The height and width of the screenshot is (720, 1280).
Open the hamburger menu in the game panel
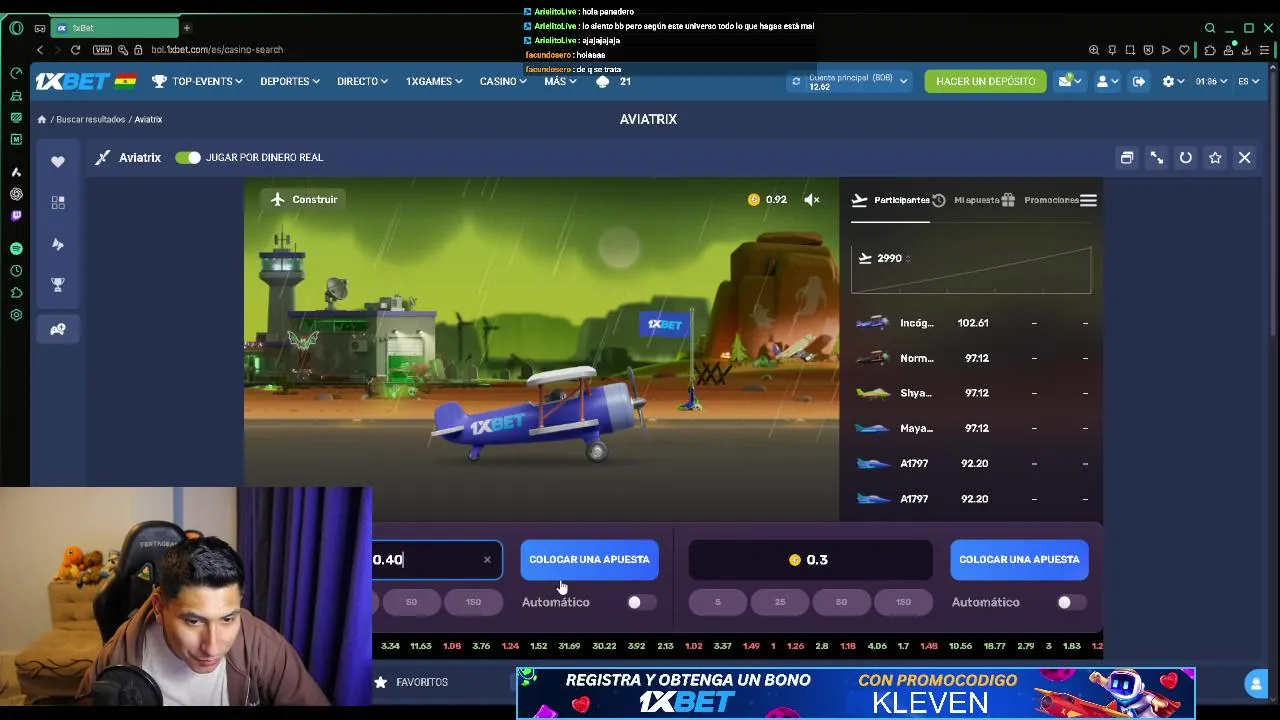pyautogui.click(x=1088, y=200)
